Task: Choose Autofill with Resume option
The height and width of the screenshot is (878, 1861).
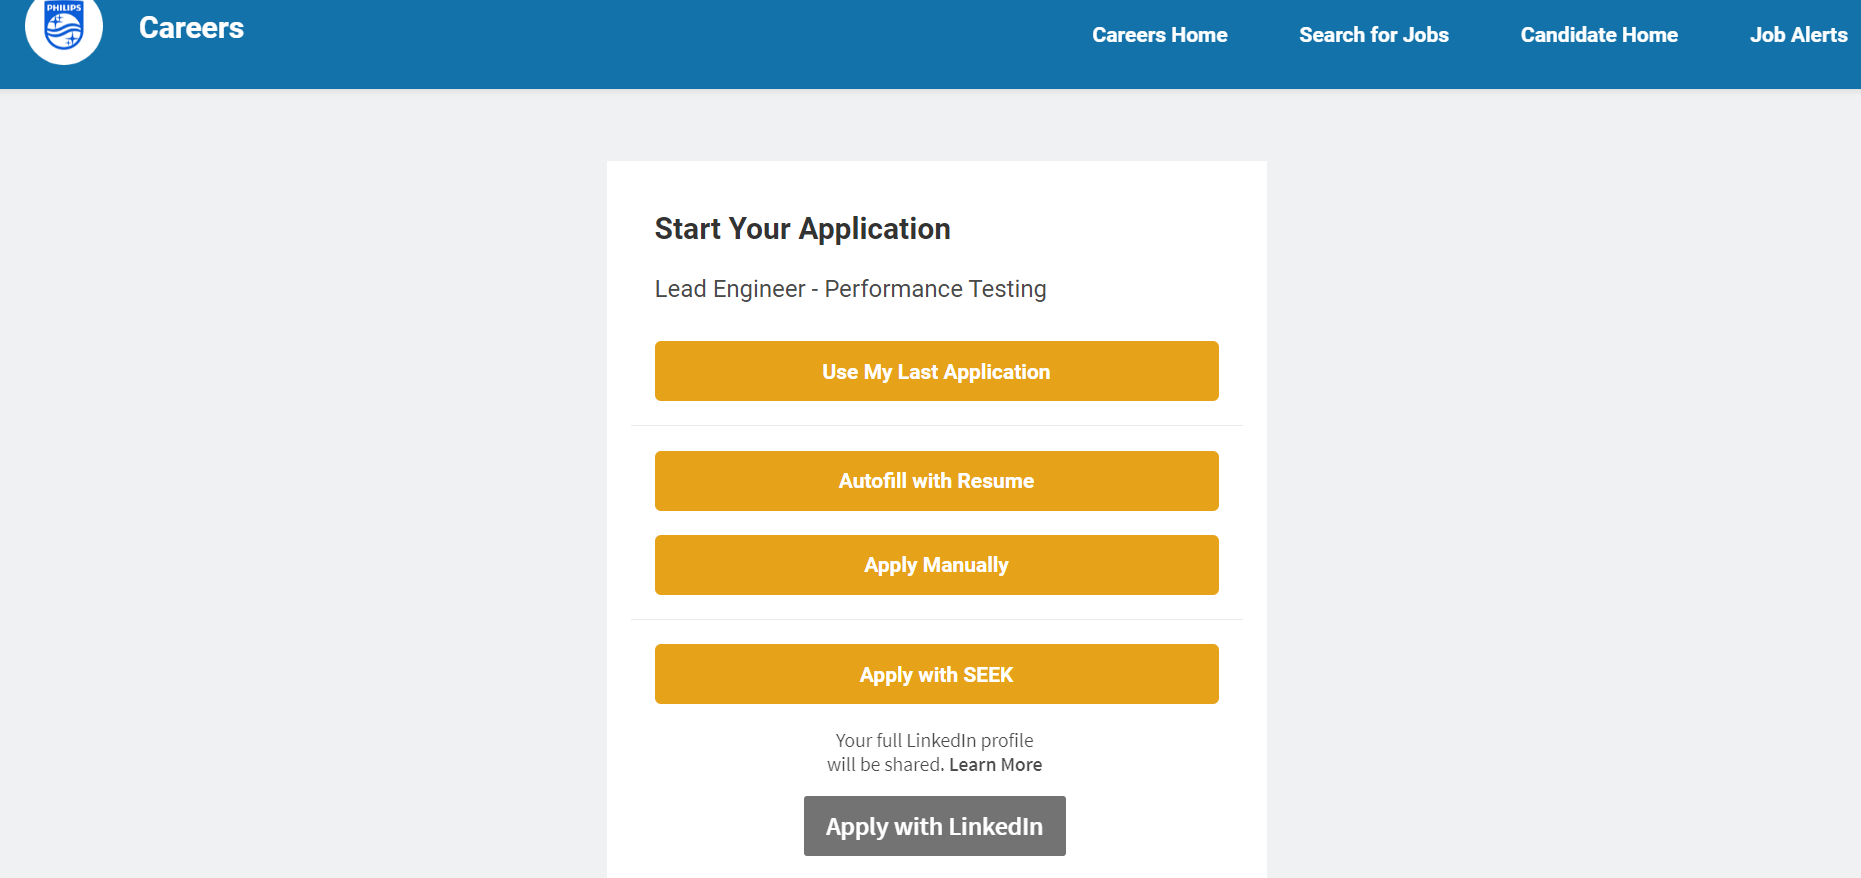Action: [936, 481]
